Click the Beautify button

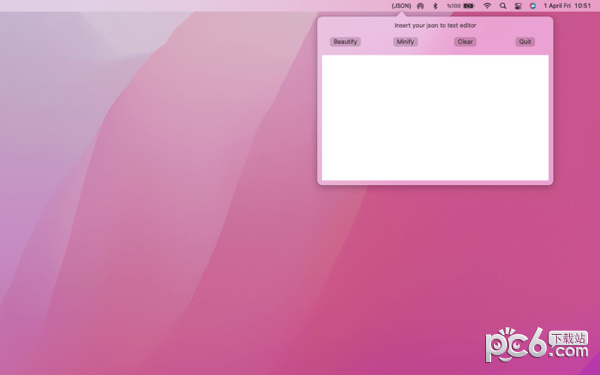[345, 42]
